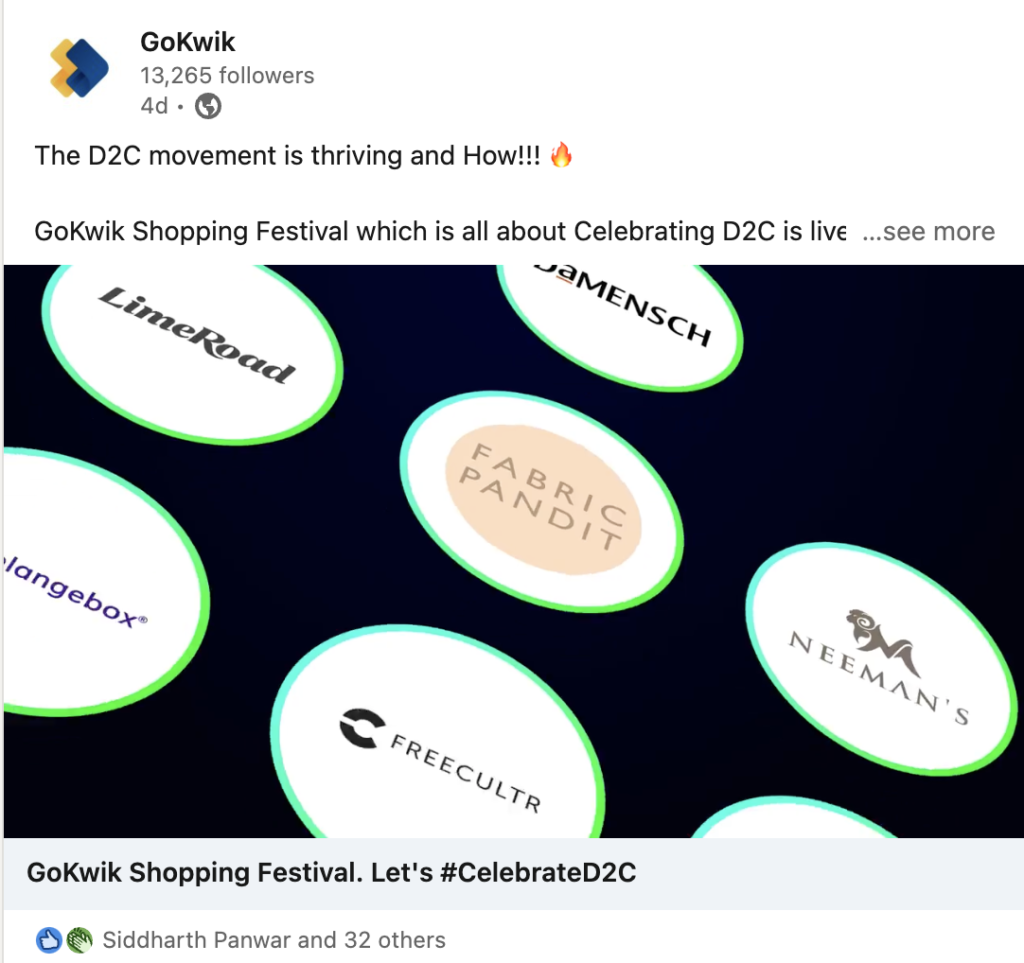Click the "Celebrating D2C is live" text line

click(x=440, y=232)
